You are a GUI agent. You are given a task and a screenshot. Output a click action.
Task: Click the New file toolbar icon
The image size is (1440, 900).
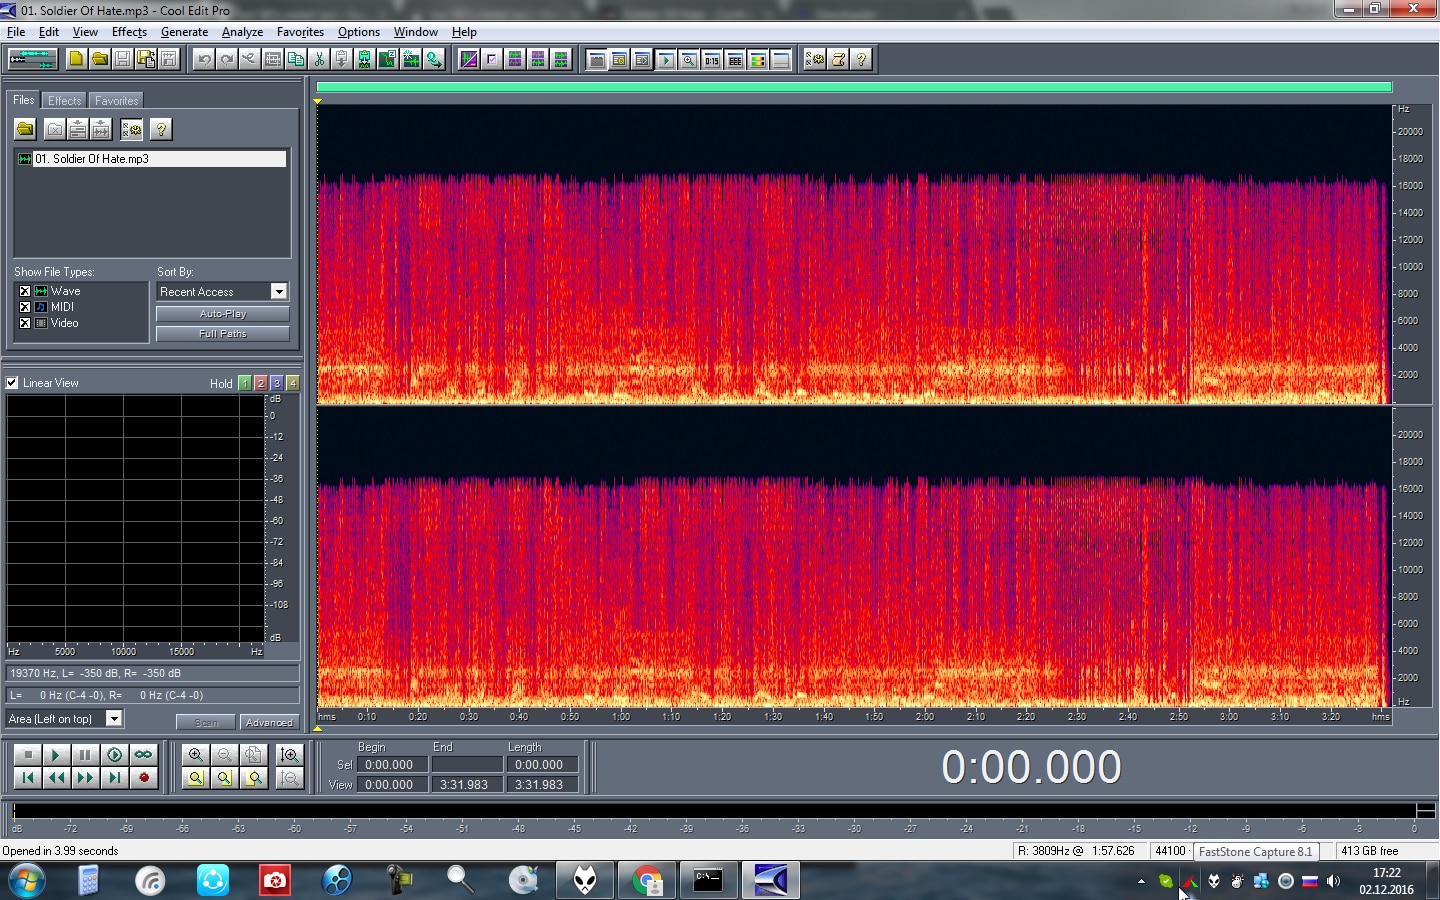76,59
